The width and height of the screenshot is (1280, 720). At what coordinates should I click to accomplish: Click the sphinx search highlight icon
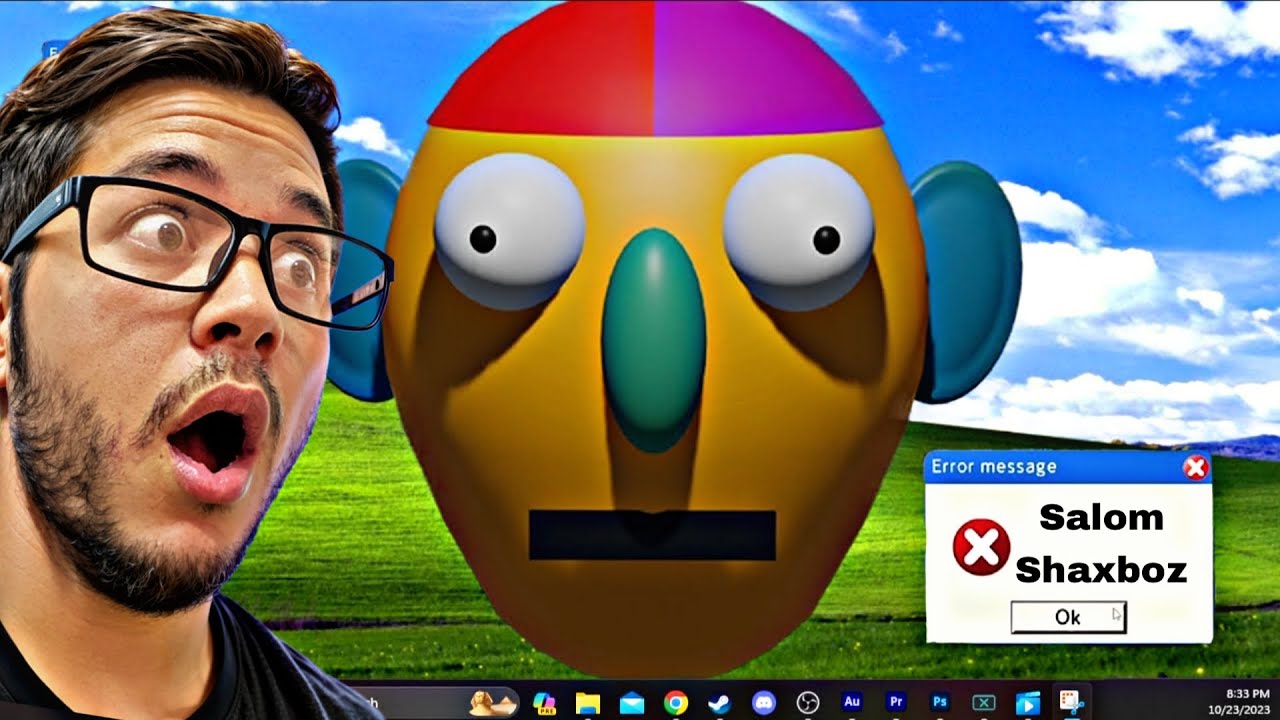coord(494,702)
